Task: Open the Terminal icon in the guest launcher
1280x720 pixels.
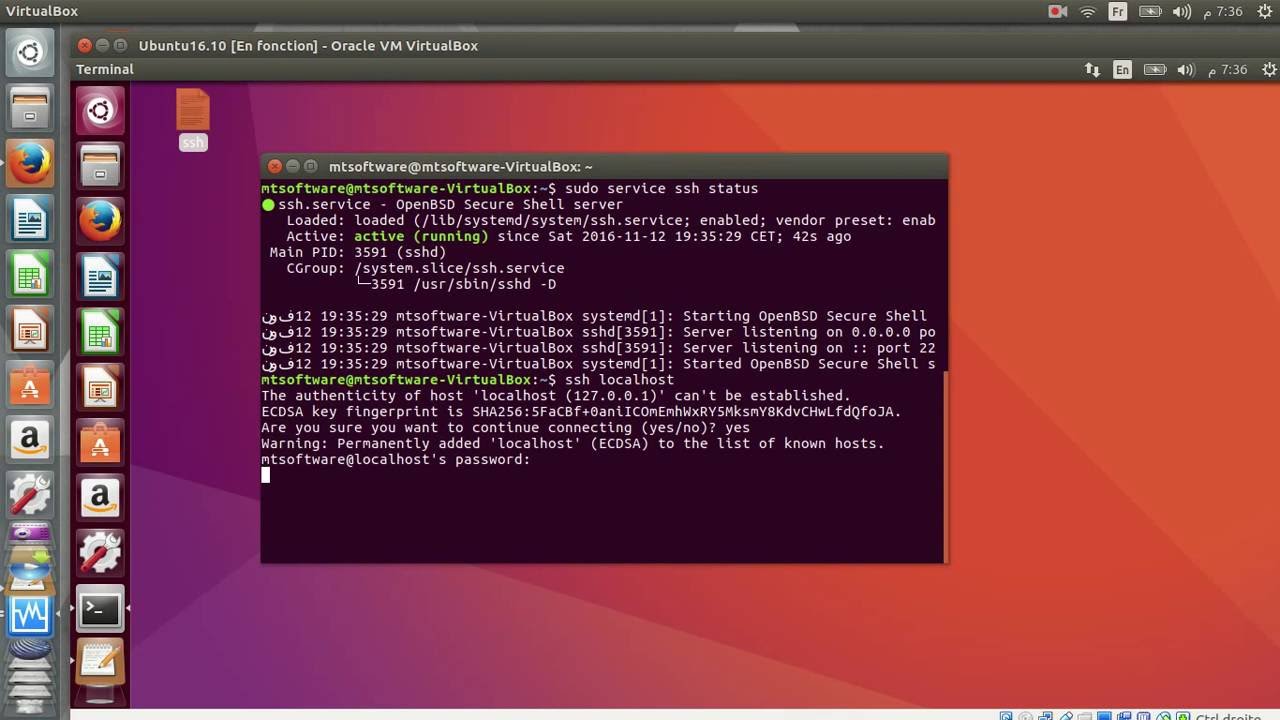Action: (x=100, y=609)
